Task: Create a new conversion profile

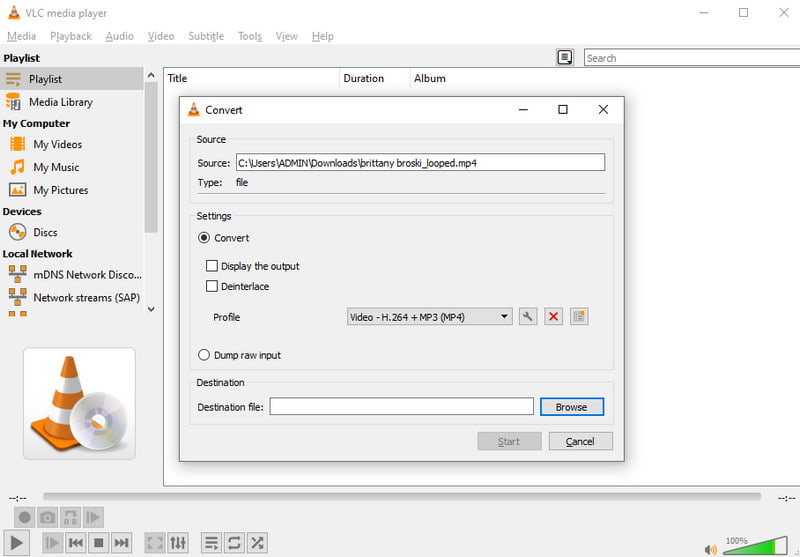Action: tap(579, 317)
